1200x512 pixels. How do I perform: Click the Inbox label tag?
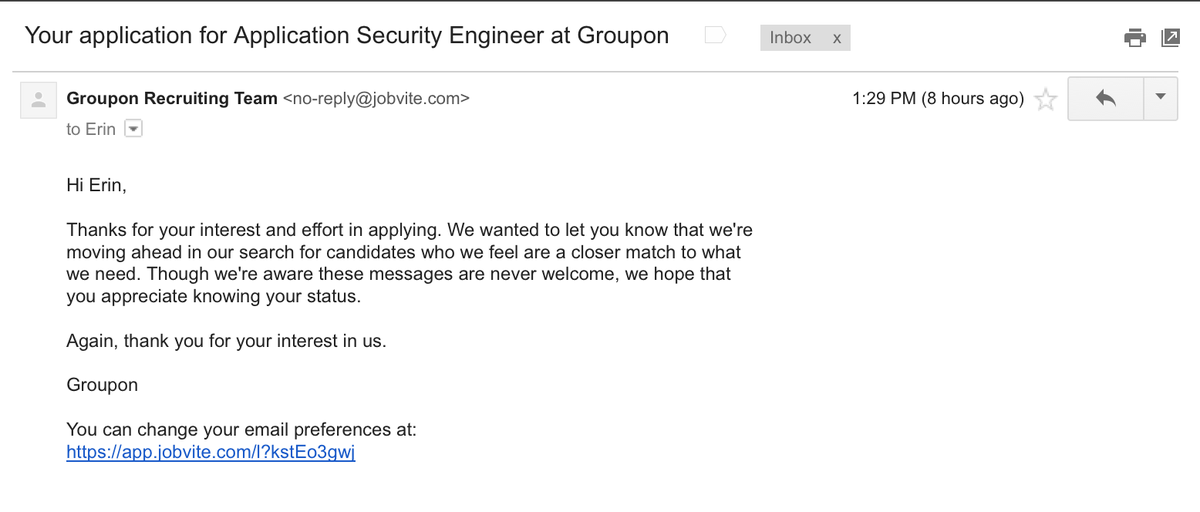[790, 37]
